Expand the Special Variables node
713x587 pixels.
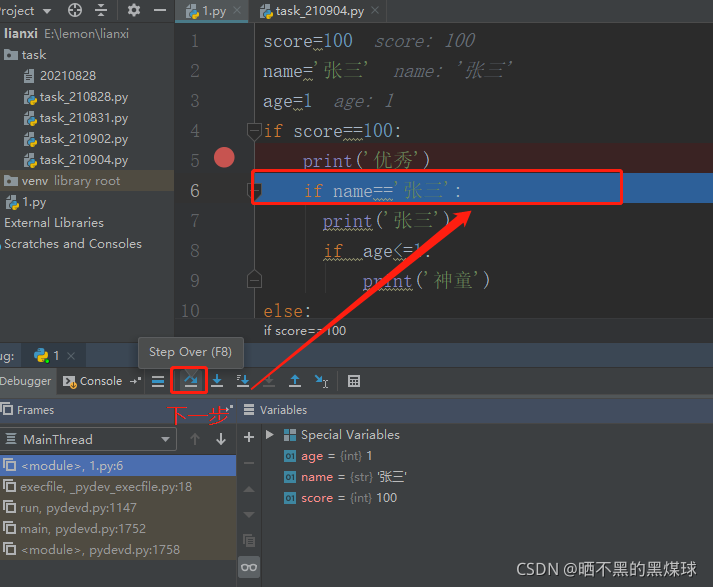270,435
